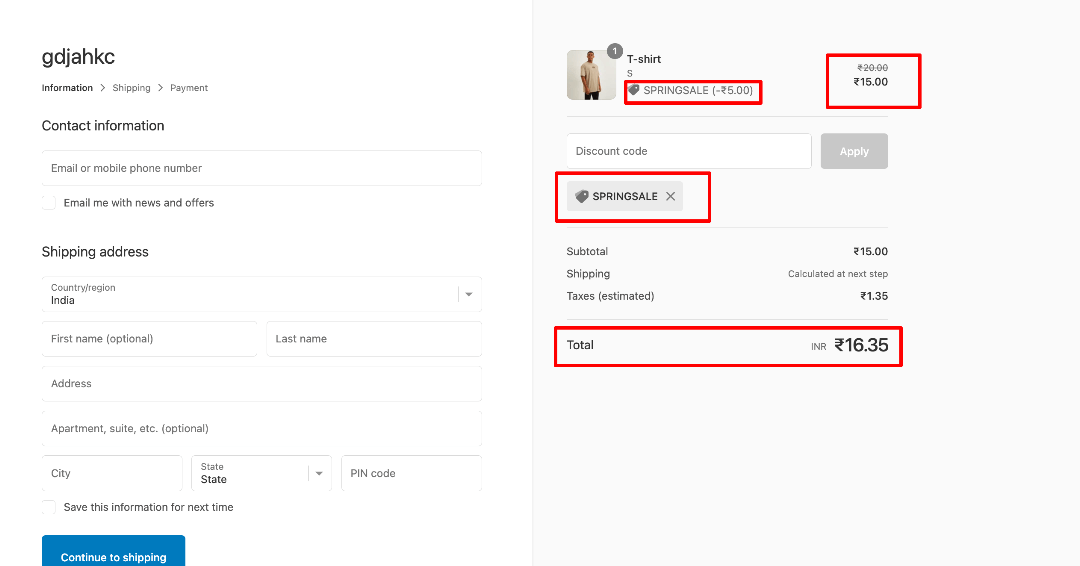Open the T-shirt product thumbnail
The height and width of the screenshot is (566, 1080).
point(591,75)
